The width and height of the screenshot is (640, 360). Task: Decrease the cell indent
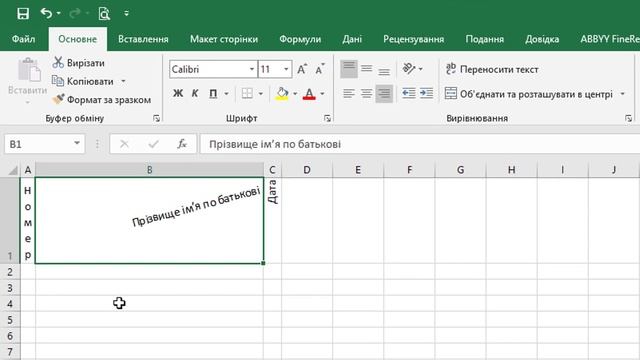tap(409, 93)
